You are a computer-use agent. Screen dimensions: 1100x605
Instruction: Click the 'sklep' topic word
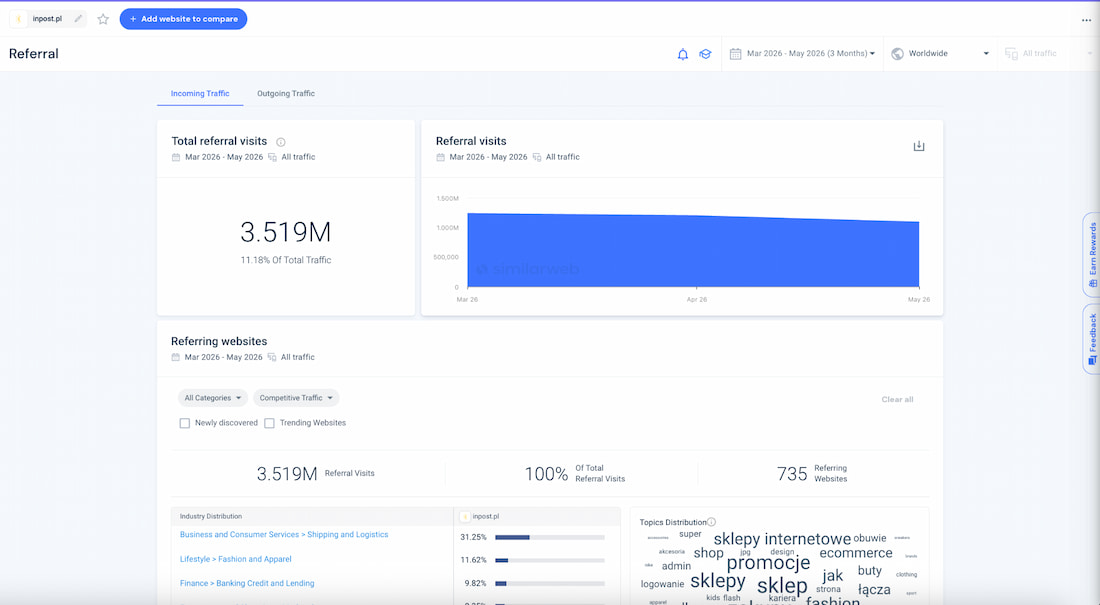point(782,585)
